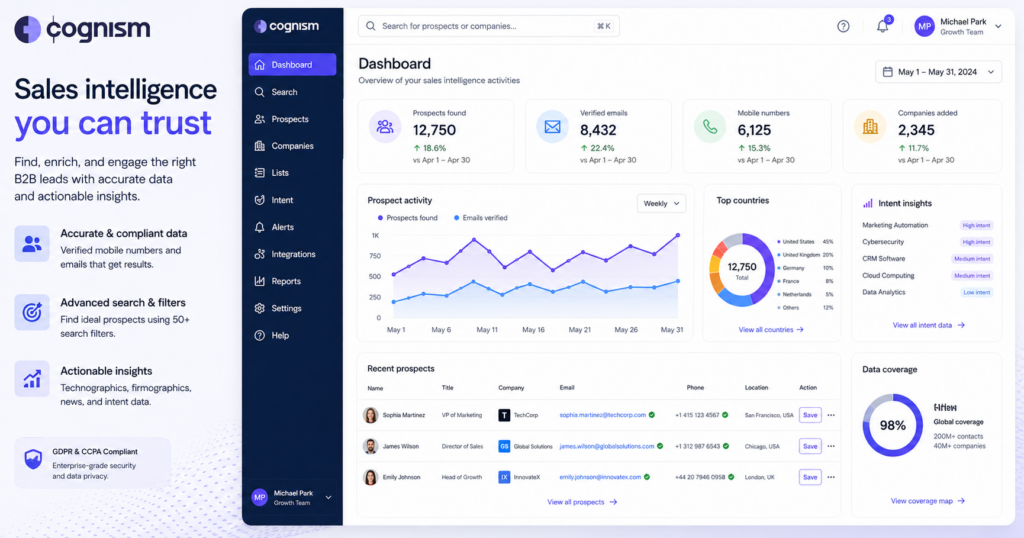Click Low intent tag for Data Analytics
The width and height of the screenshot is (1024, 538).
(x=976, y=293)
